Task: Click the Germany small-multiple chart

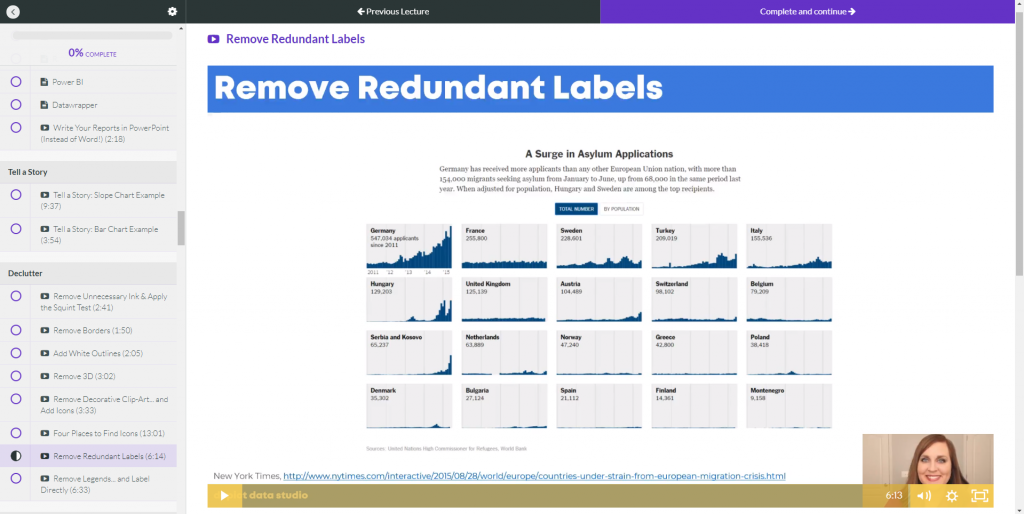Action: click(x=409, y=247)
